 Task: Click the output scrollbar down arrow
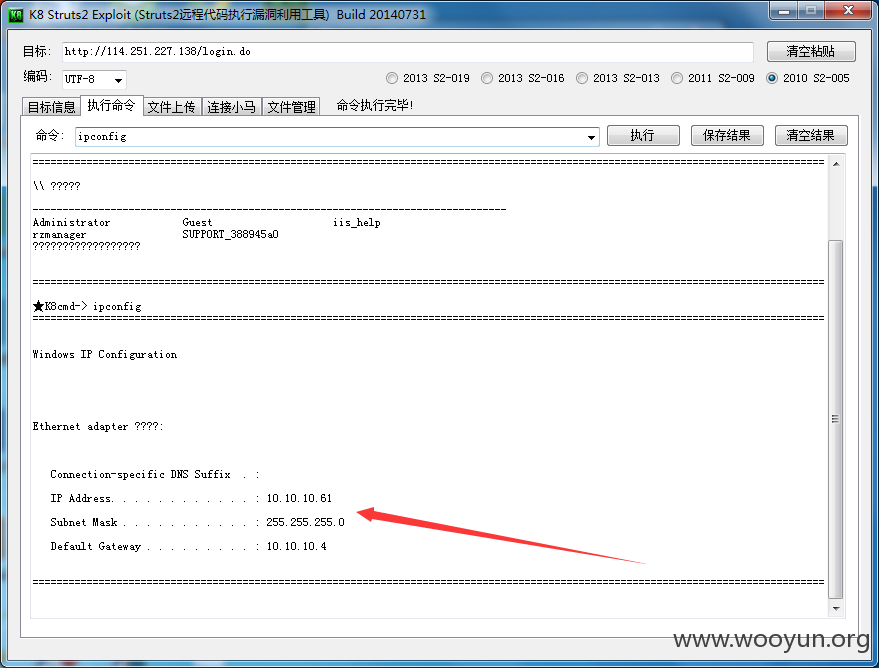click(836, 609)
